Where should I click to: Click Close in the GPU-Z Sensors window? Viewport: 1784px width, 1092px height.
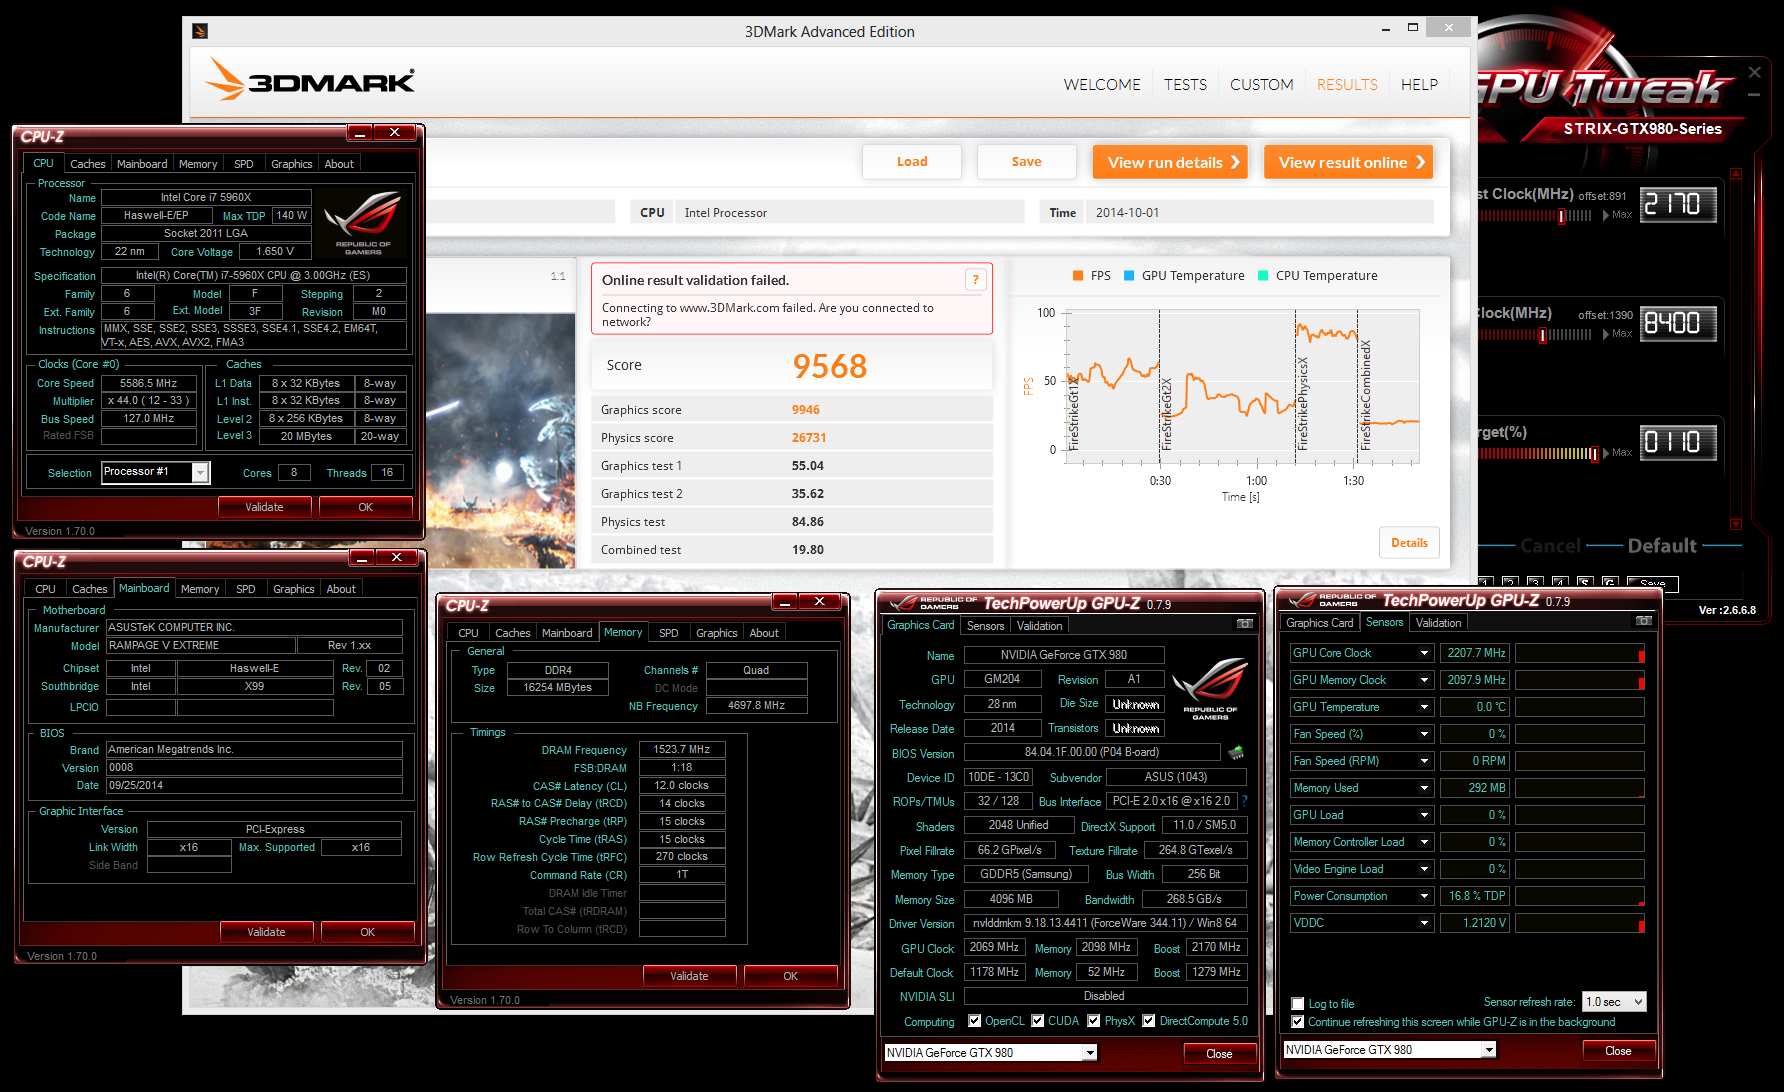tap(1618, 1051)
